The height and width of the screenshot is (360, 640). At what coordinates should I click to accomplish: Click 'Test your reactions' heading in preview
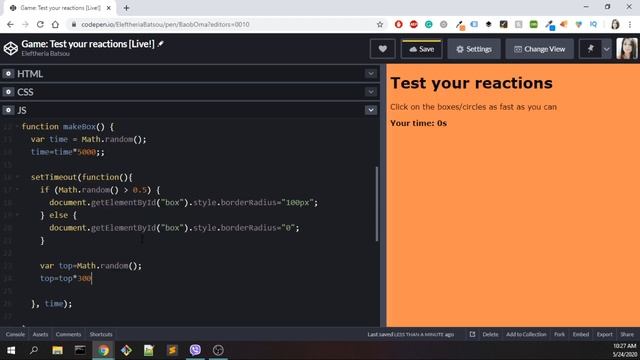point(471,83)
